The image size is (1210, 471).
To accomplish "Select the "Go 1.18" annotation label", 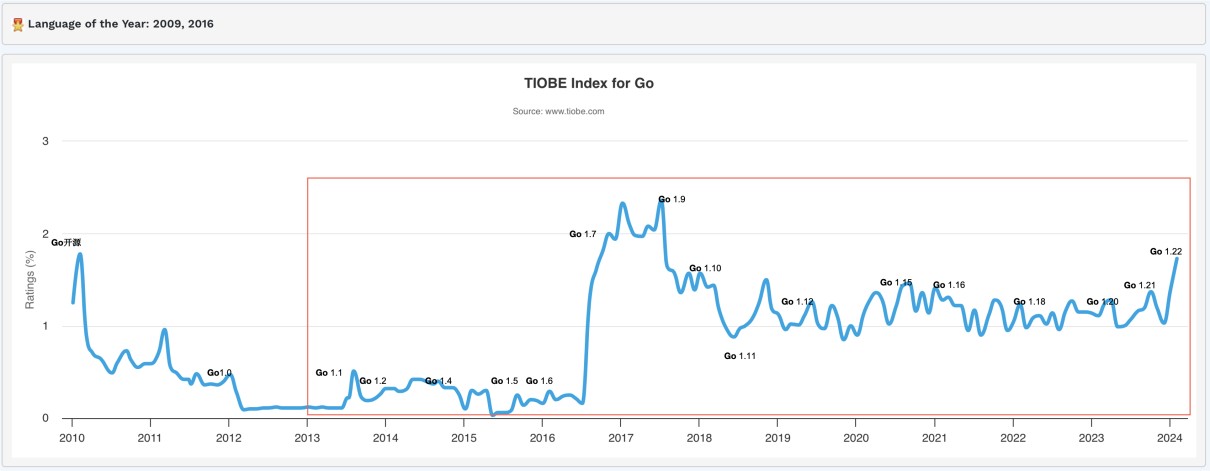I will [1029, 302].
